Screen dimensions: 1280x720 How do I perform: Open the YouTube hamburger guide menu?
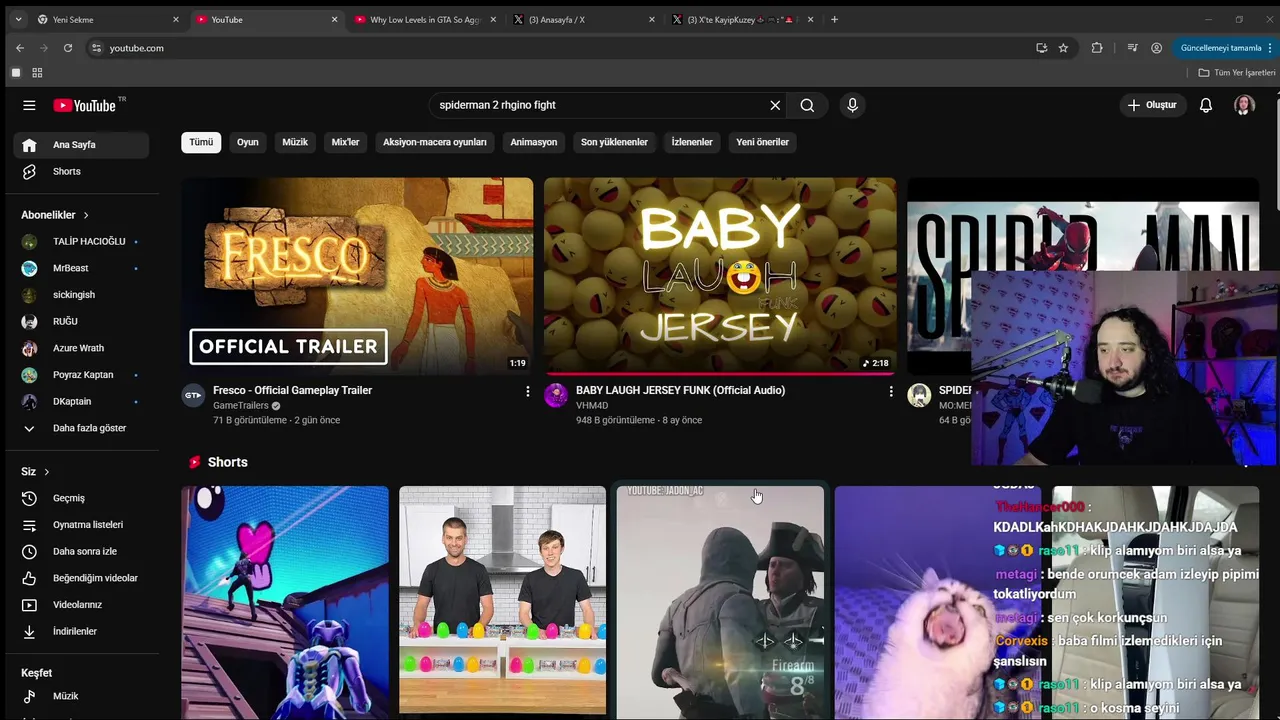(29, 105)
